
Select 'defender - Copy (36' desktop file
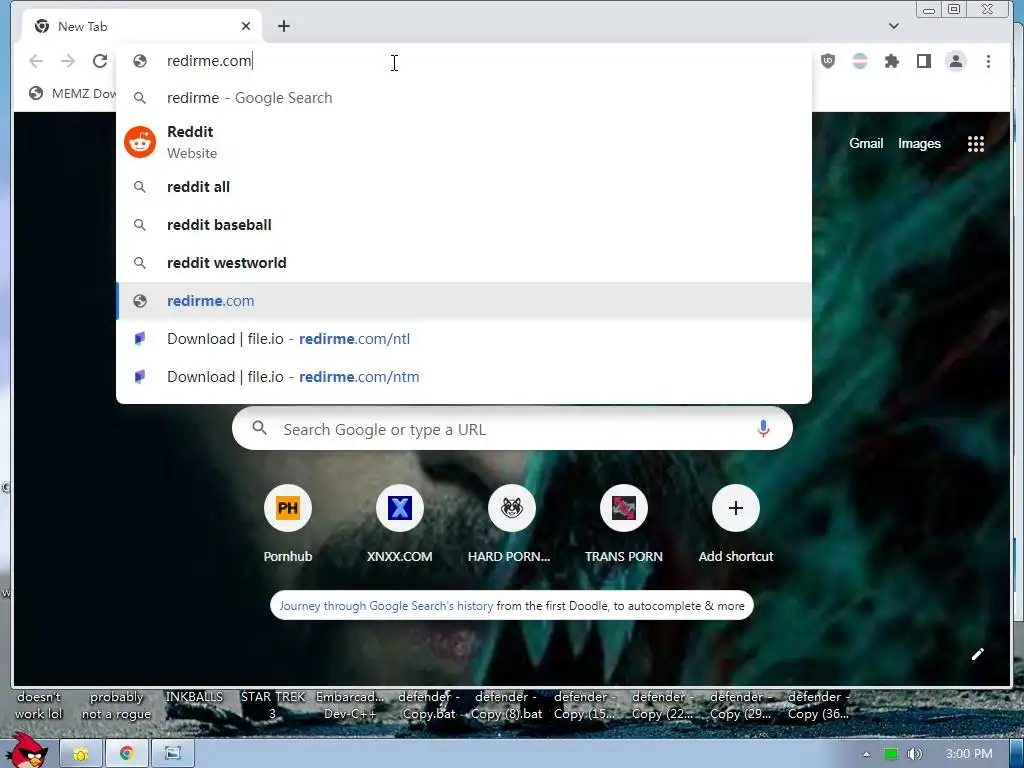tap(818, 705)
